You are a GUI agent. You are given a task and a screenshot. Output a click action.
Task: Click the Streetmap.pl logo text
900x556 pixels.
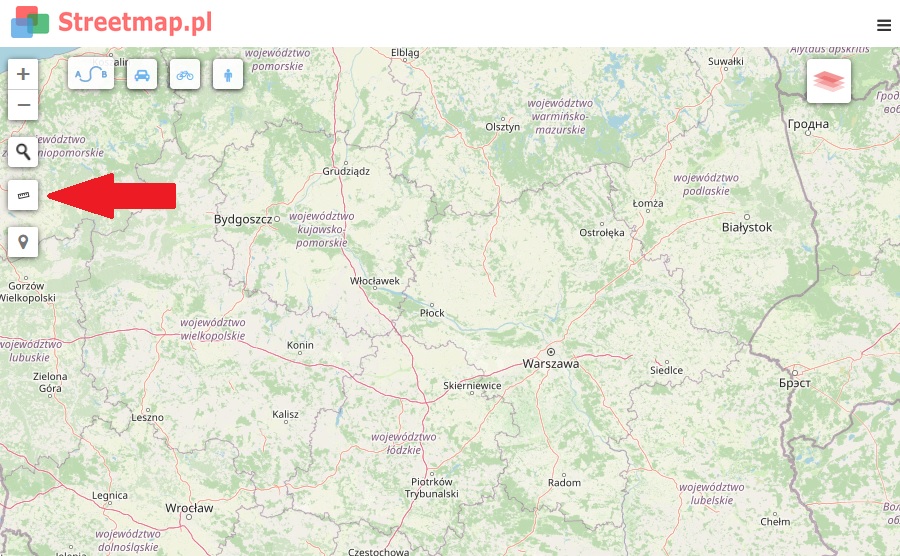tap(135, 22)
